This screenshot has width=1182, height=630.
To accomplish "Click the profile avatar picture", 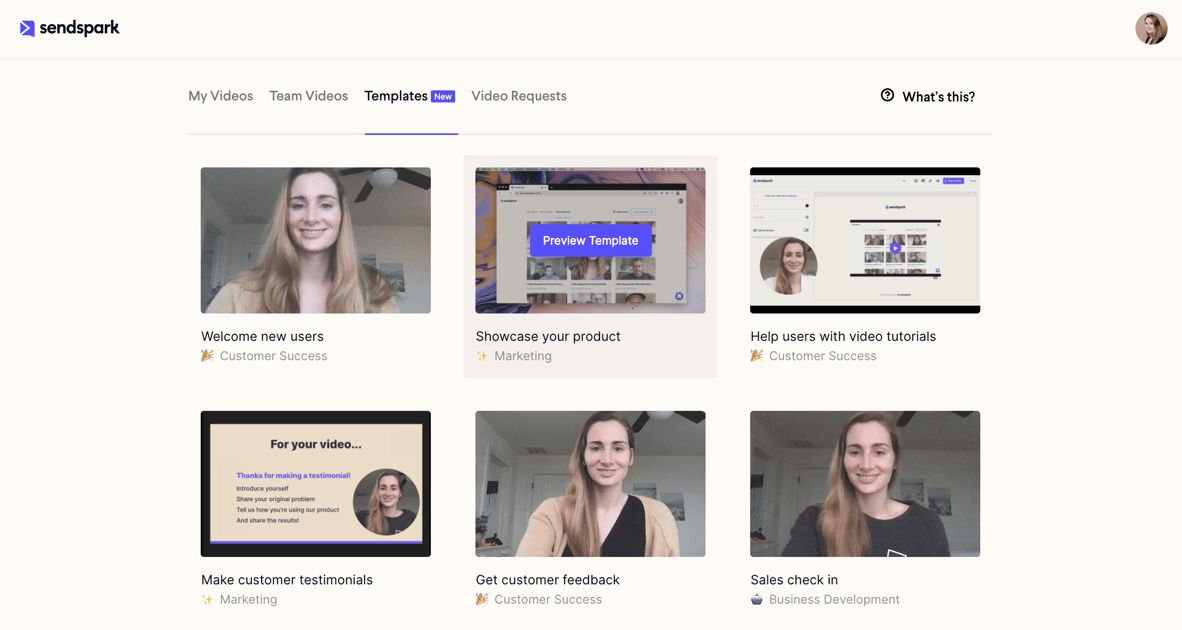I will pos(1151,28).
